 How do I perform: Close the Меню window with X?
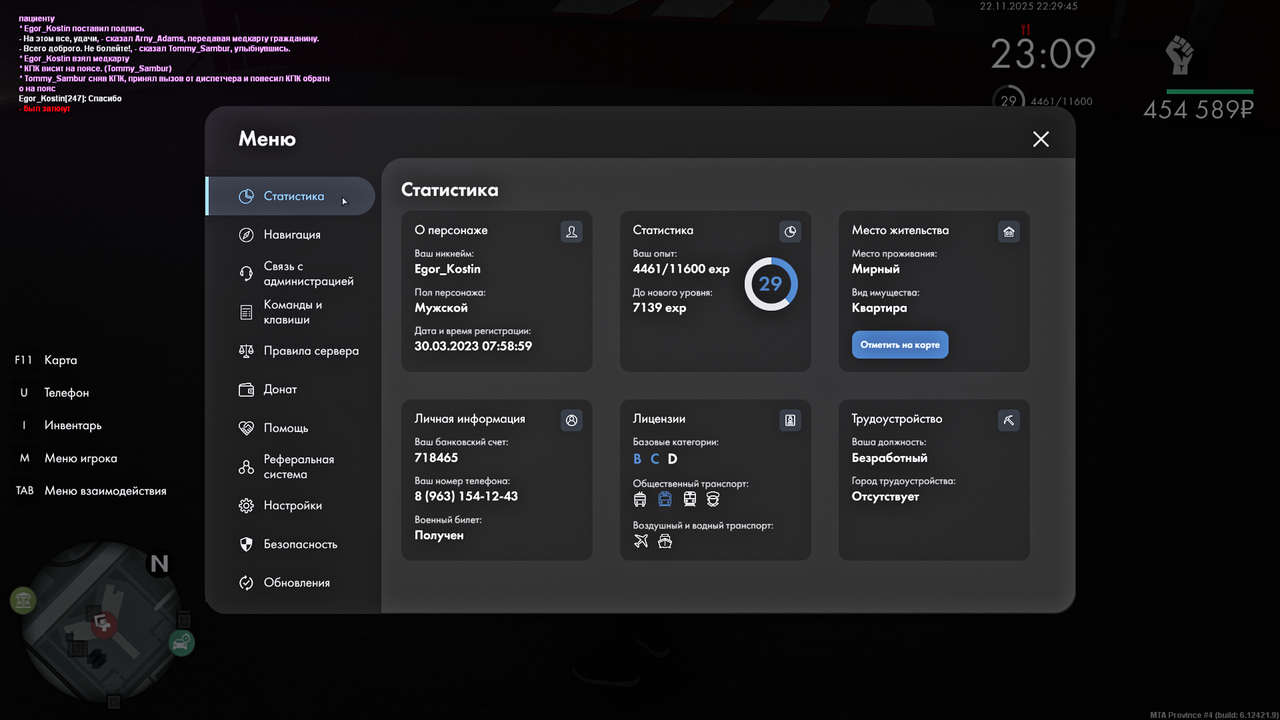pyautogui.click(x=1041, y=139)
